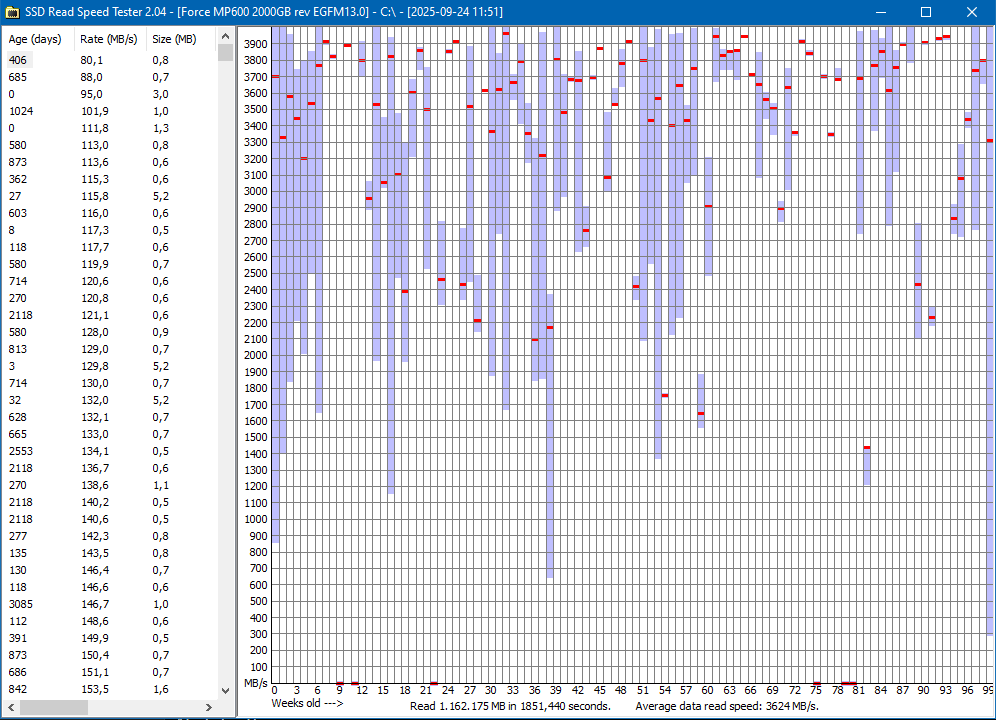Select the row with rate 119,9 MB/s
This screenshot has height=720, width=996.
(109, 264)
